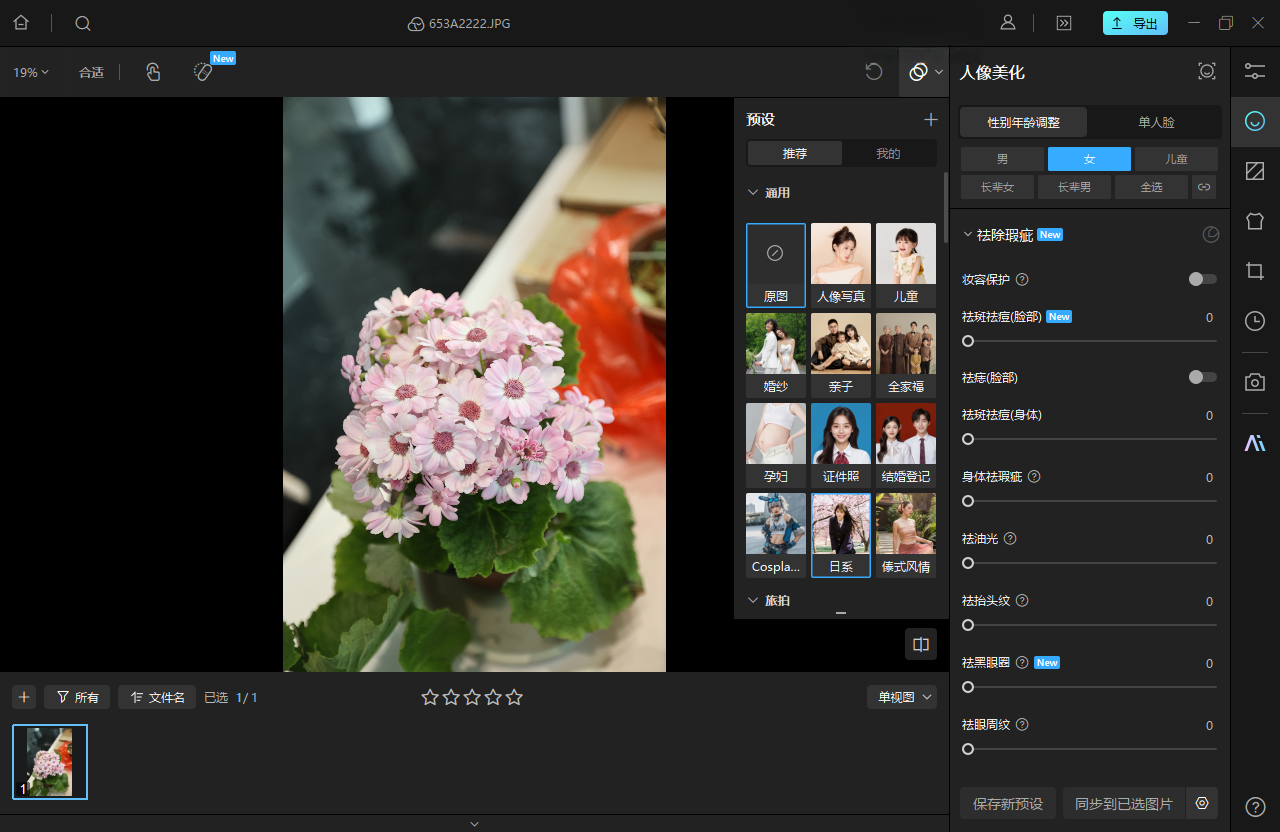
Task: Select the filmstrip thumbnail numbered 1
Action: point(50,762)
